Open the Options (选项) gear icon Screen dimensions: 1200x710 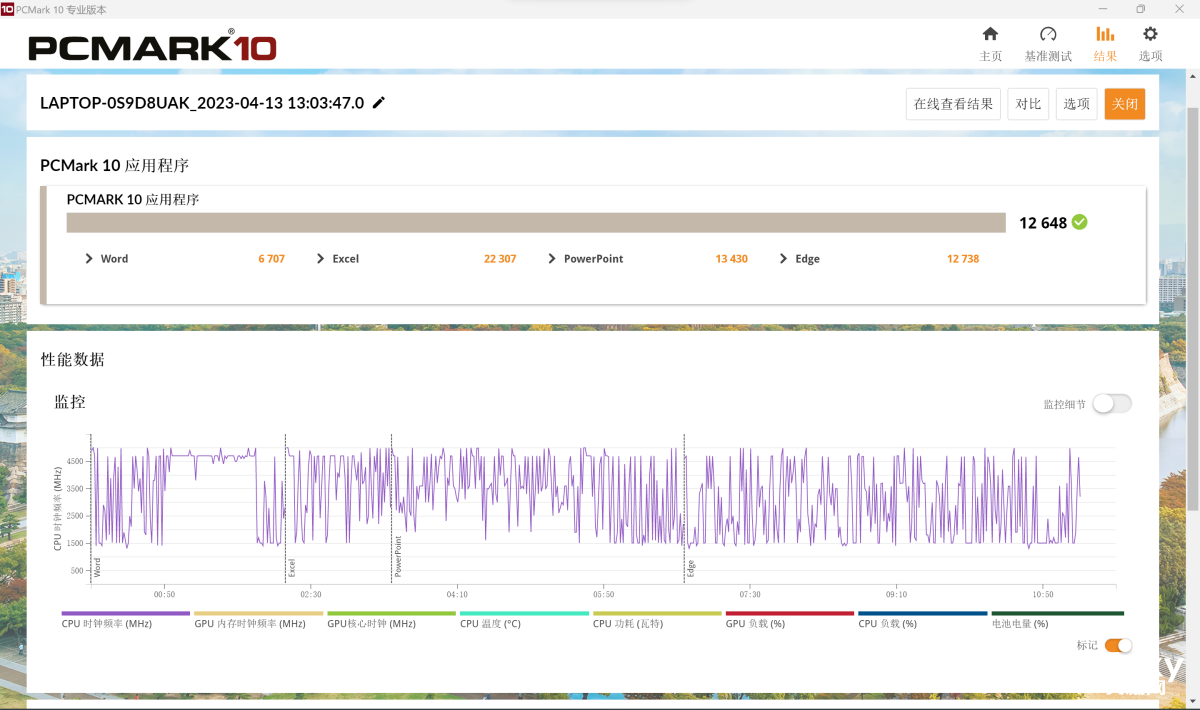click(x=1150, y=35)
